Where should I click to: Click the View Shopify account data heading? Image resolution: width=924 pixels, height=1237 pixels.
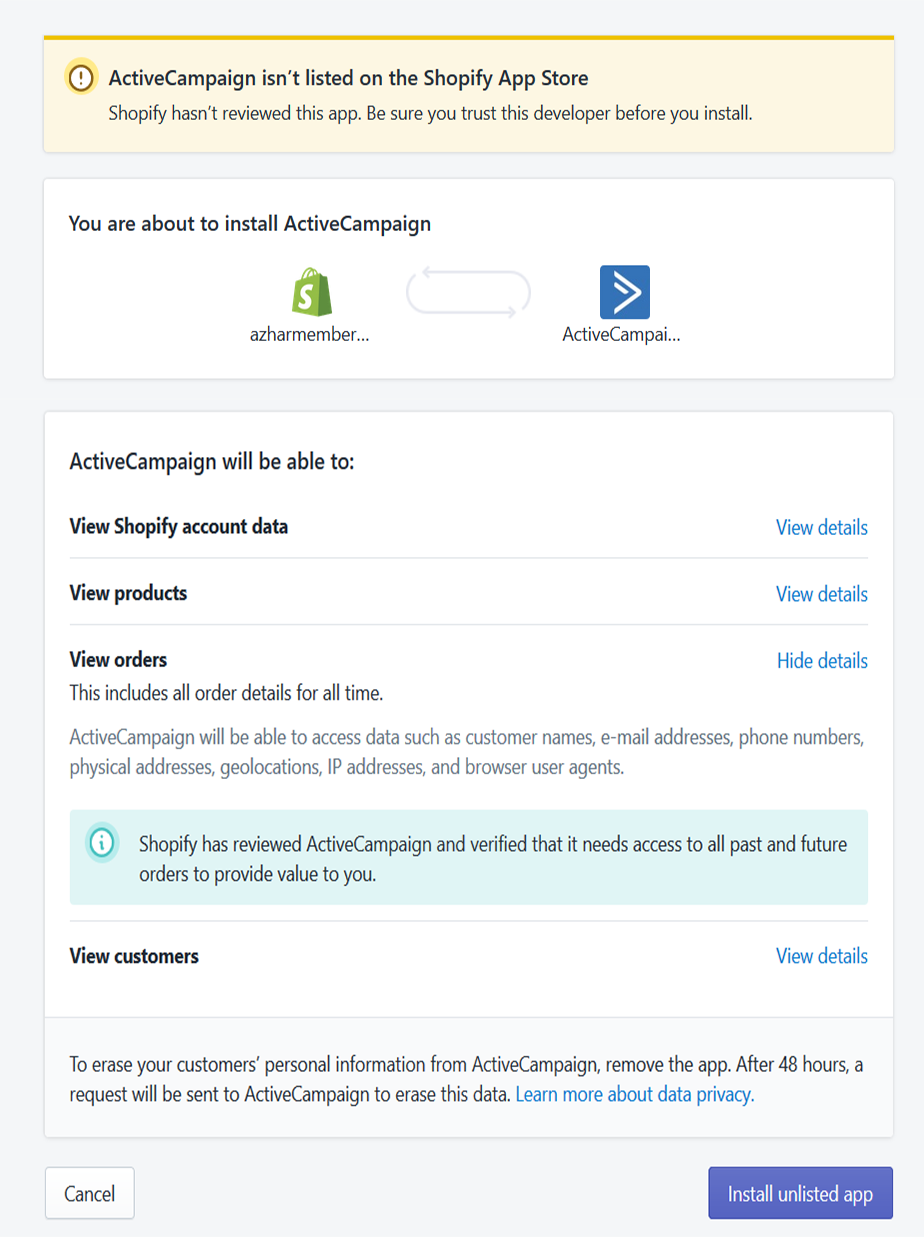click(179, 526)
